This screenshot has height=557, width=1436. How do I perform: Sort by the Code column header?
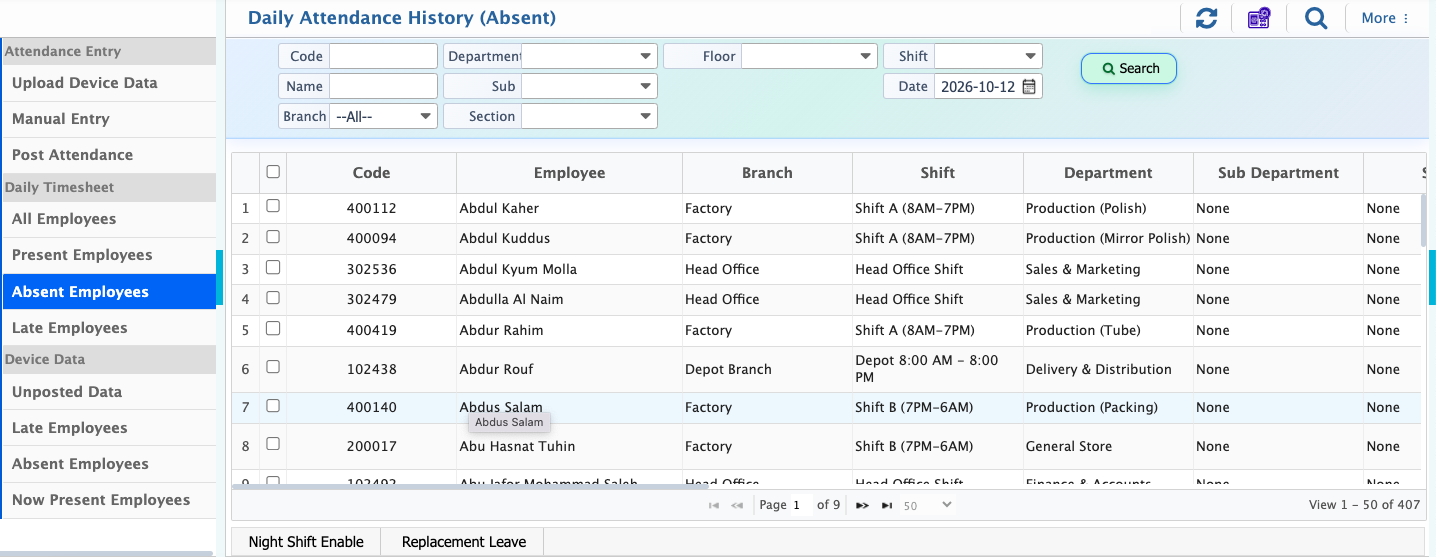tap(371, 173)
